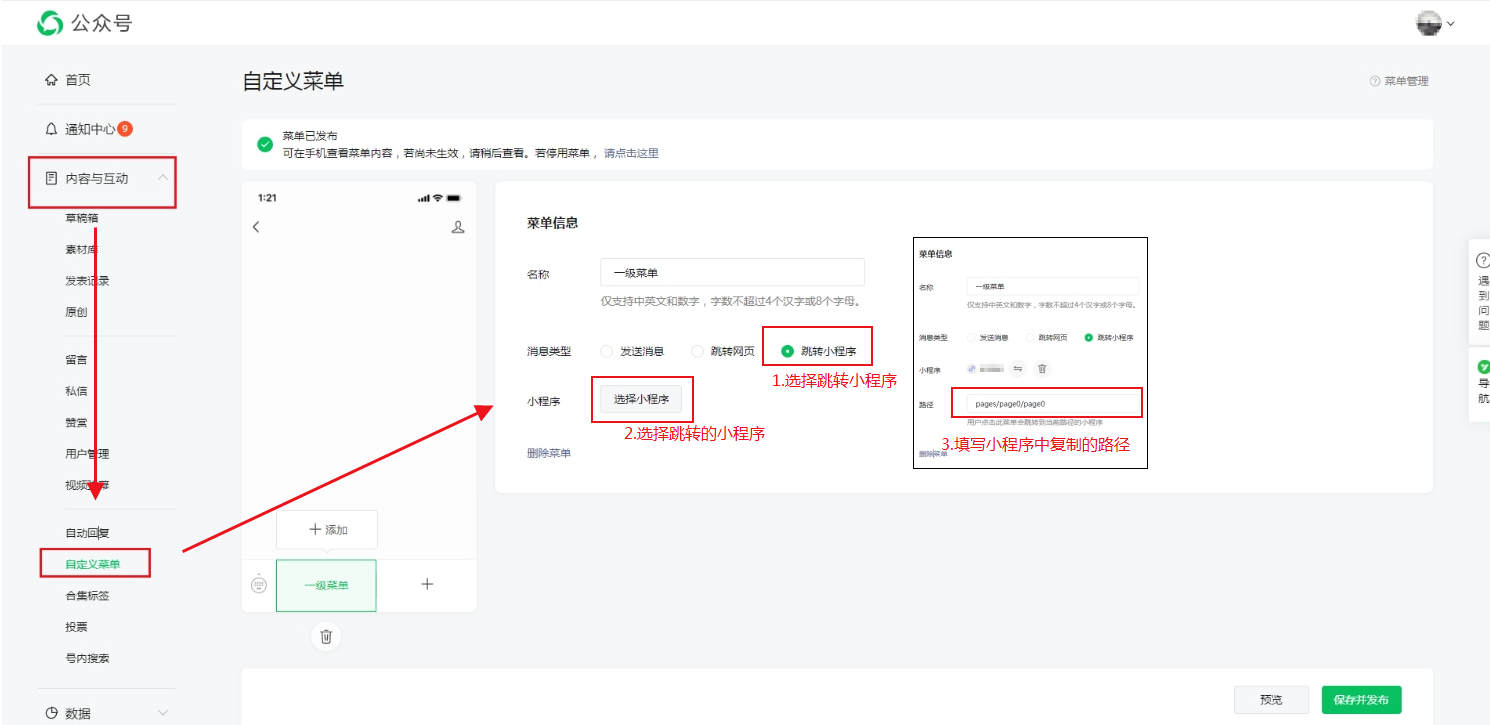Click the profile icon in phone preview
The image size is (1490, 725).
pos(458,227)
